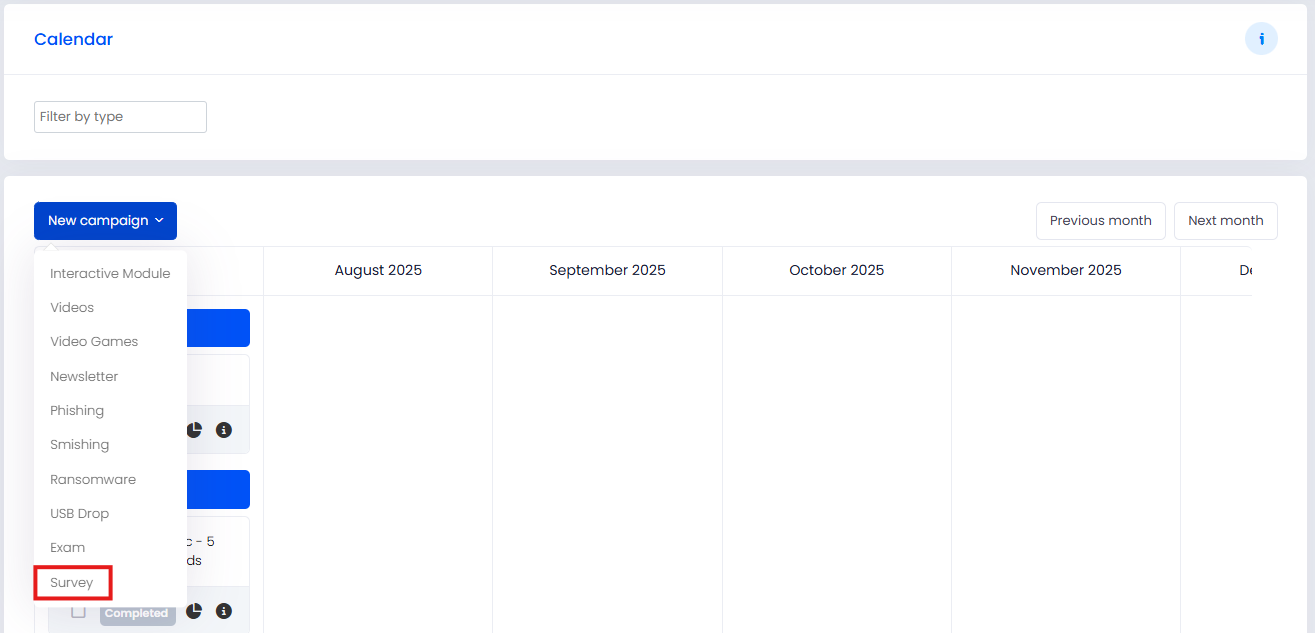Open pie chart icon next to Completed badge

(194, 611)
